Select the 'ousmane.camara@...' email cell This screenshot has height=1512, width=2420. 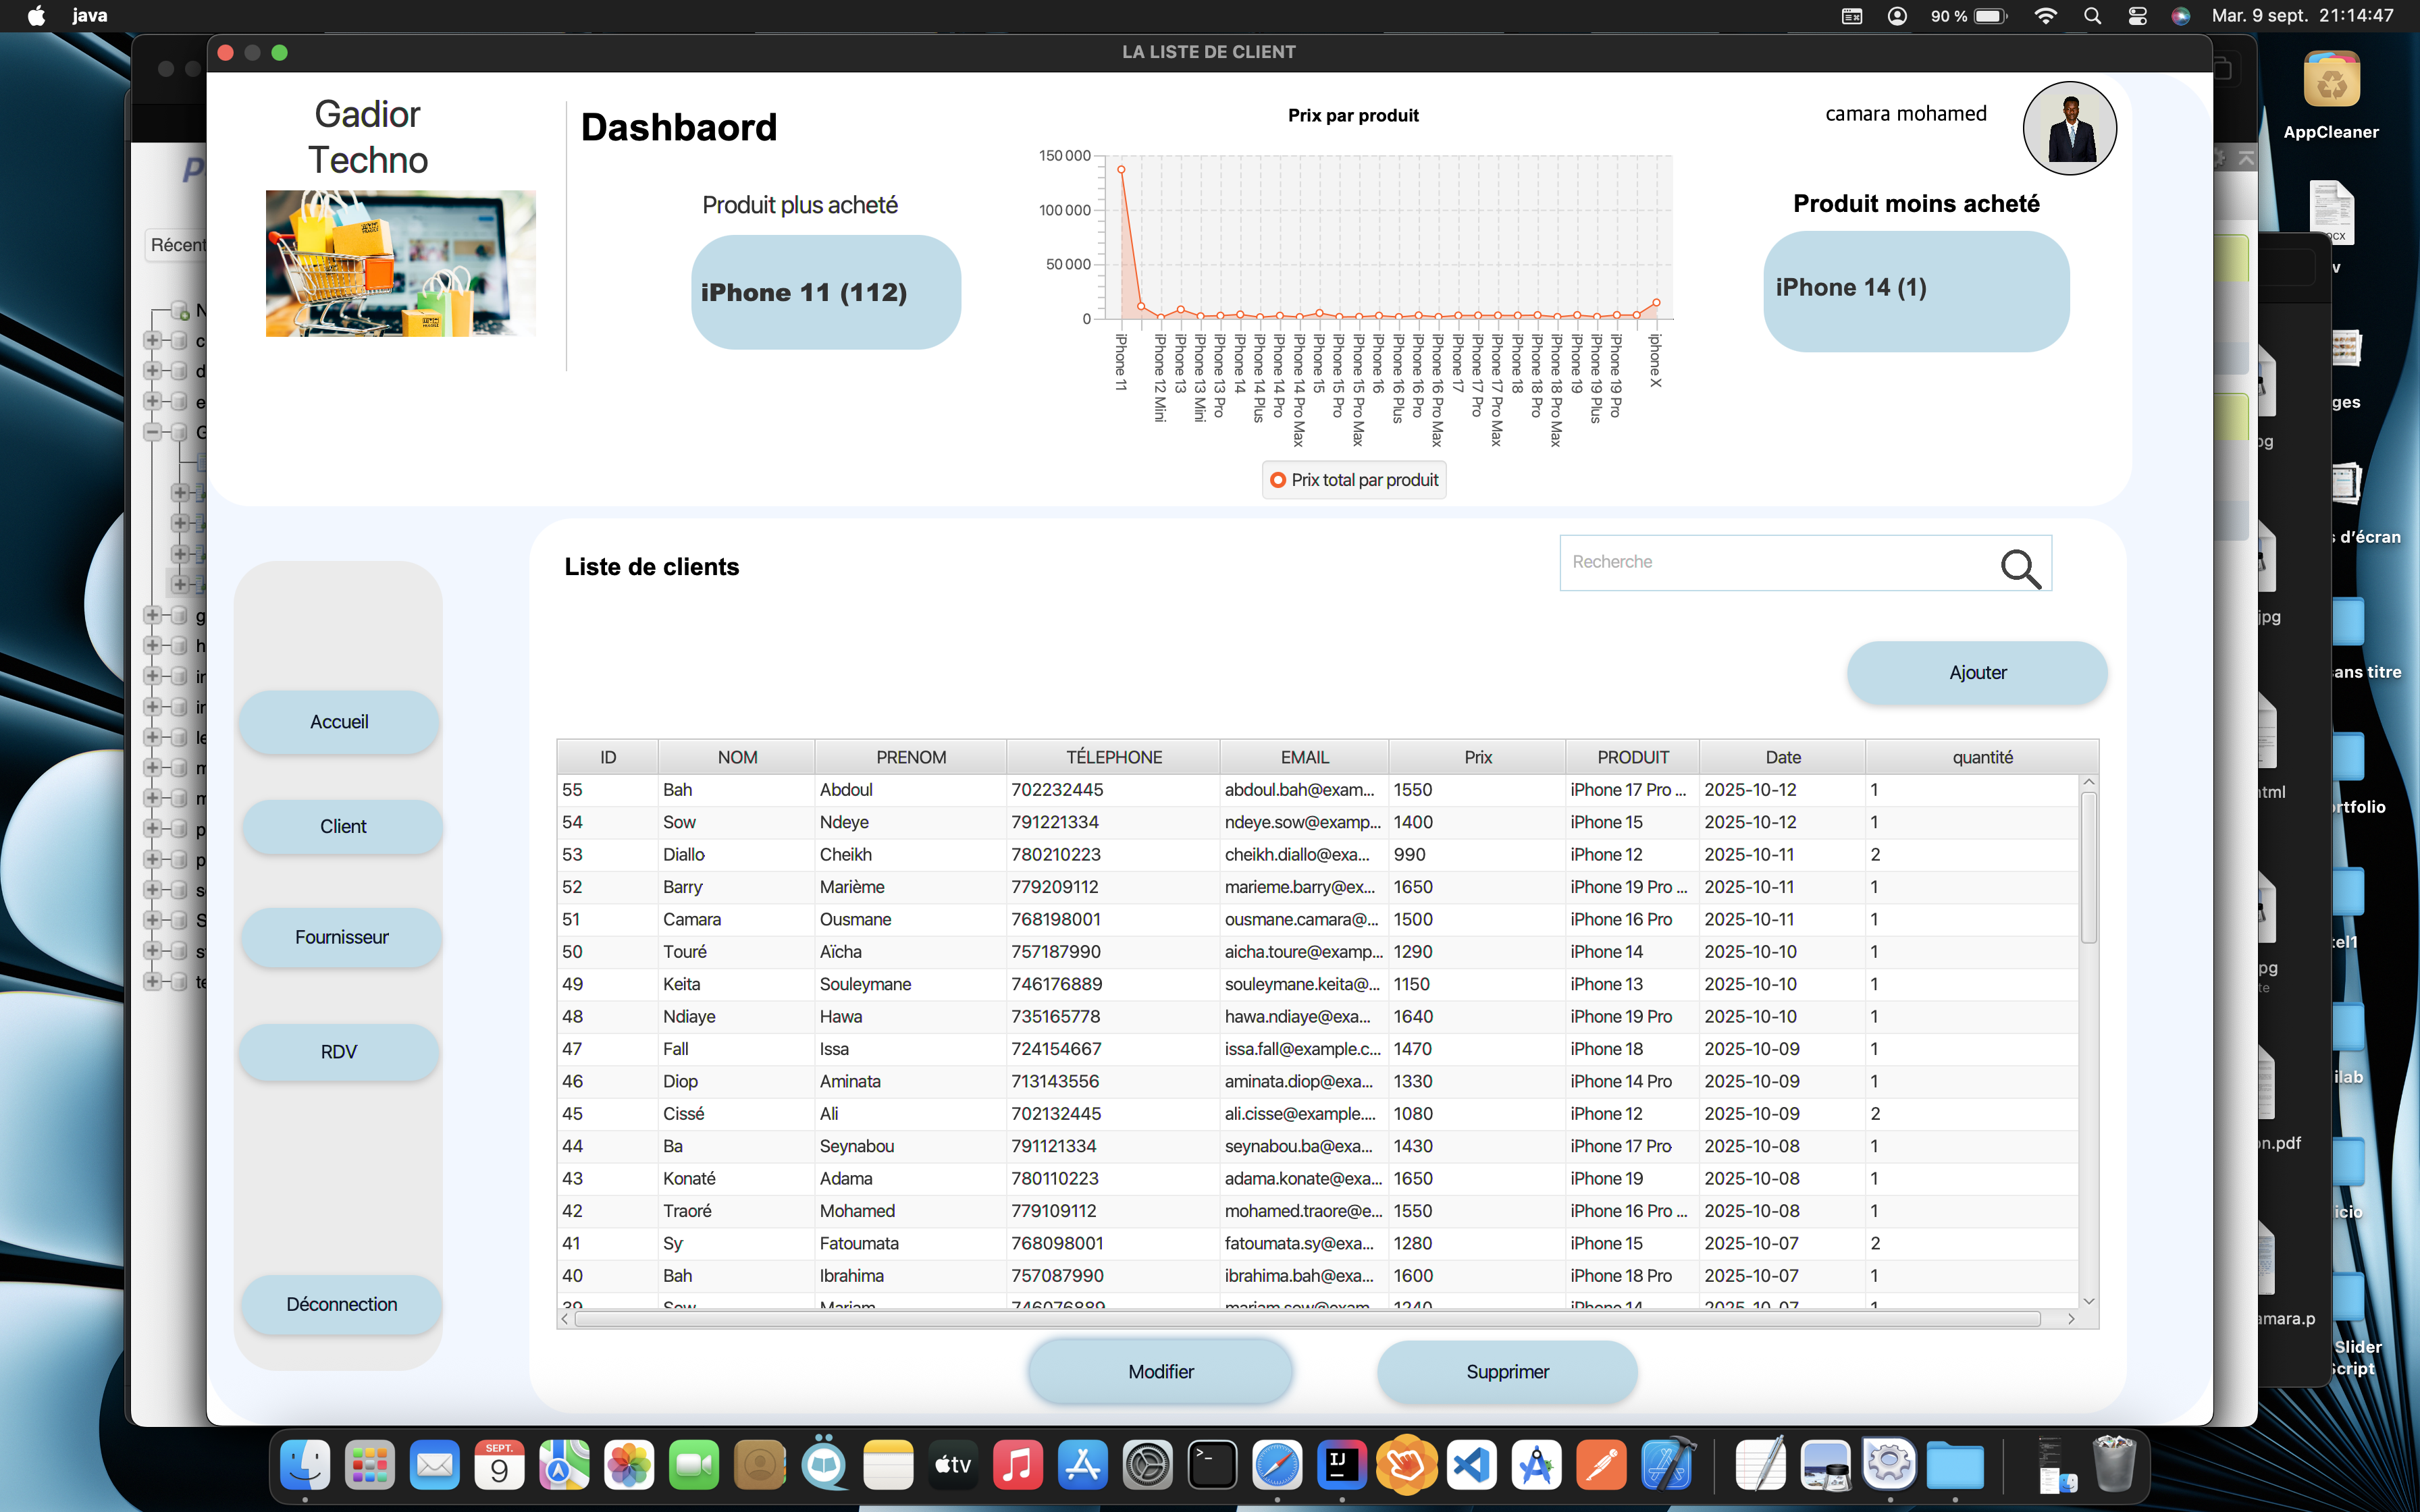(x=1303, y=919)
